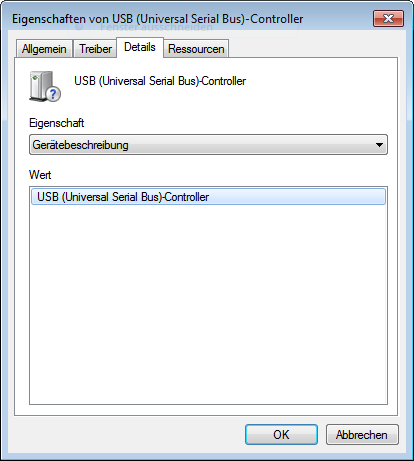This screenshot has width=414, height=461.
Task: Click blank panel area below the Wert list
Action: pyautogui.click(x=206, y=410)
